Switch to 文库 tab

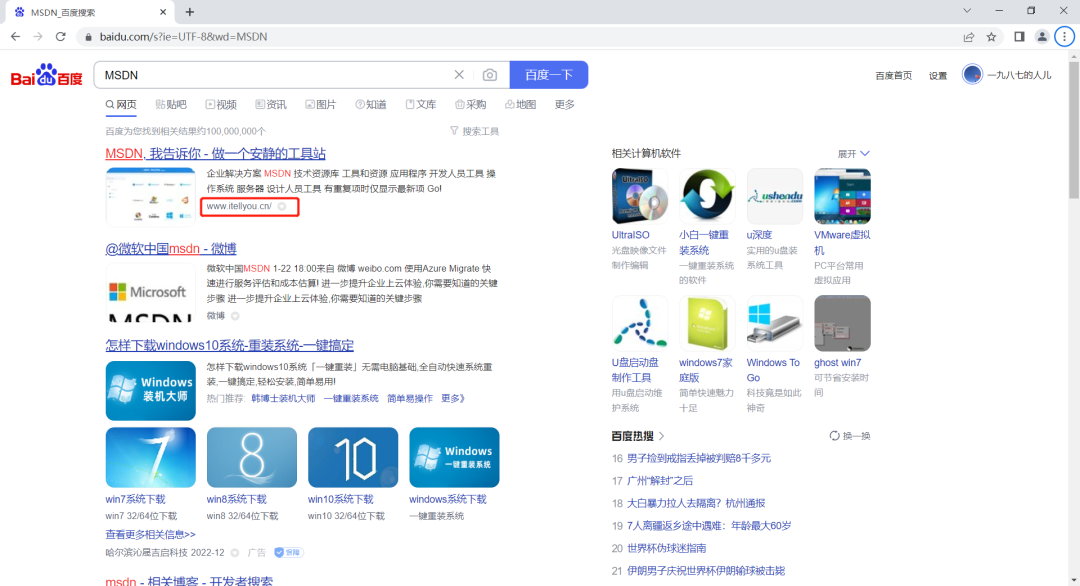[421, 105]
